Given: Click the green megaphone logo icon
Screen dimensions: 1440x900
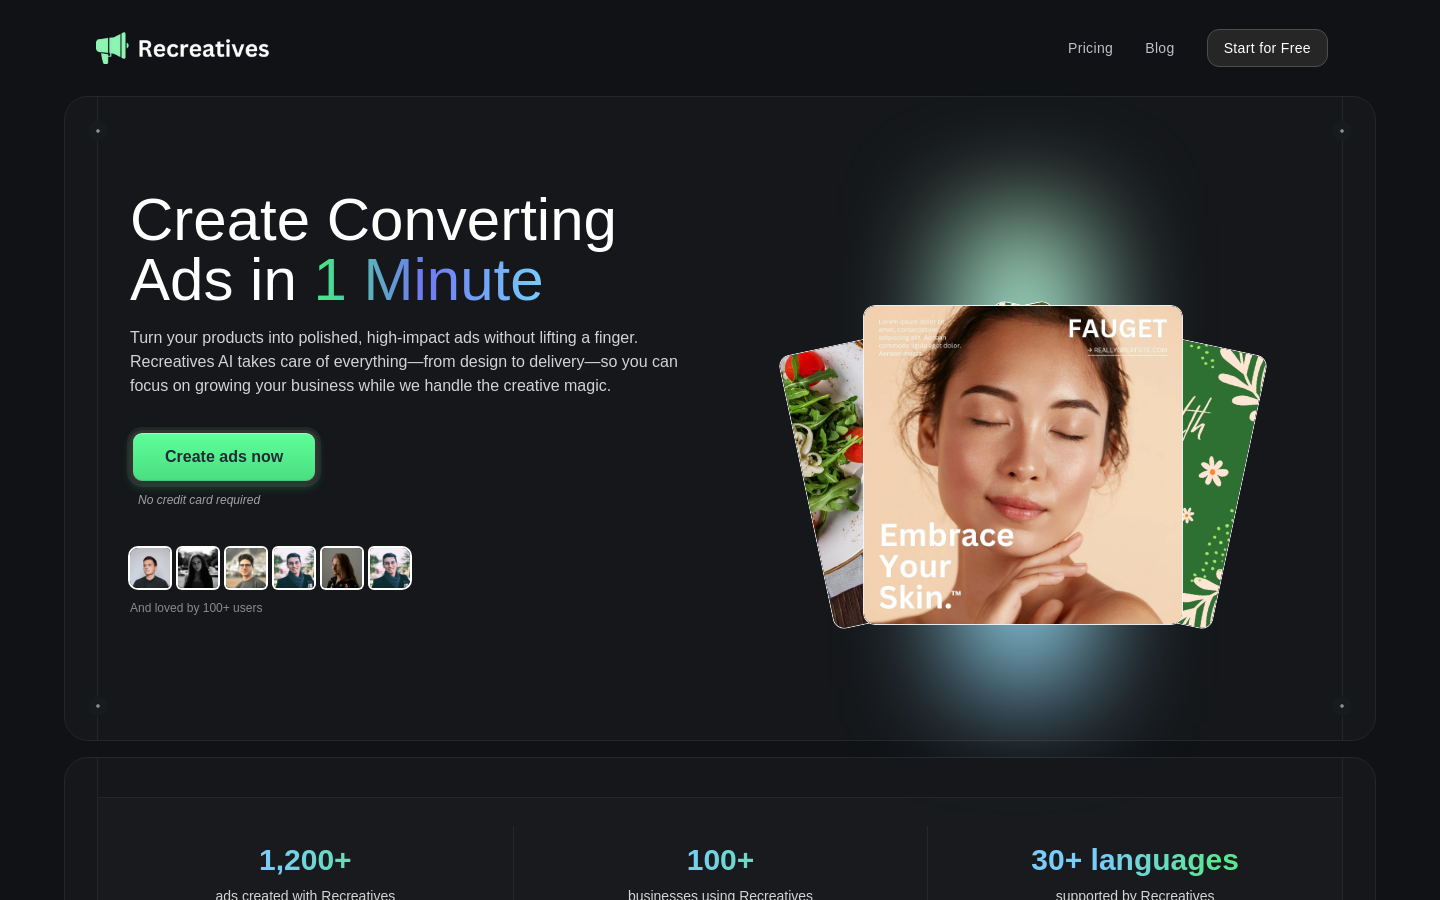Looking at the screenshot, I should coord(112,48).
